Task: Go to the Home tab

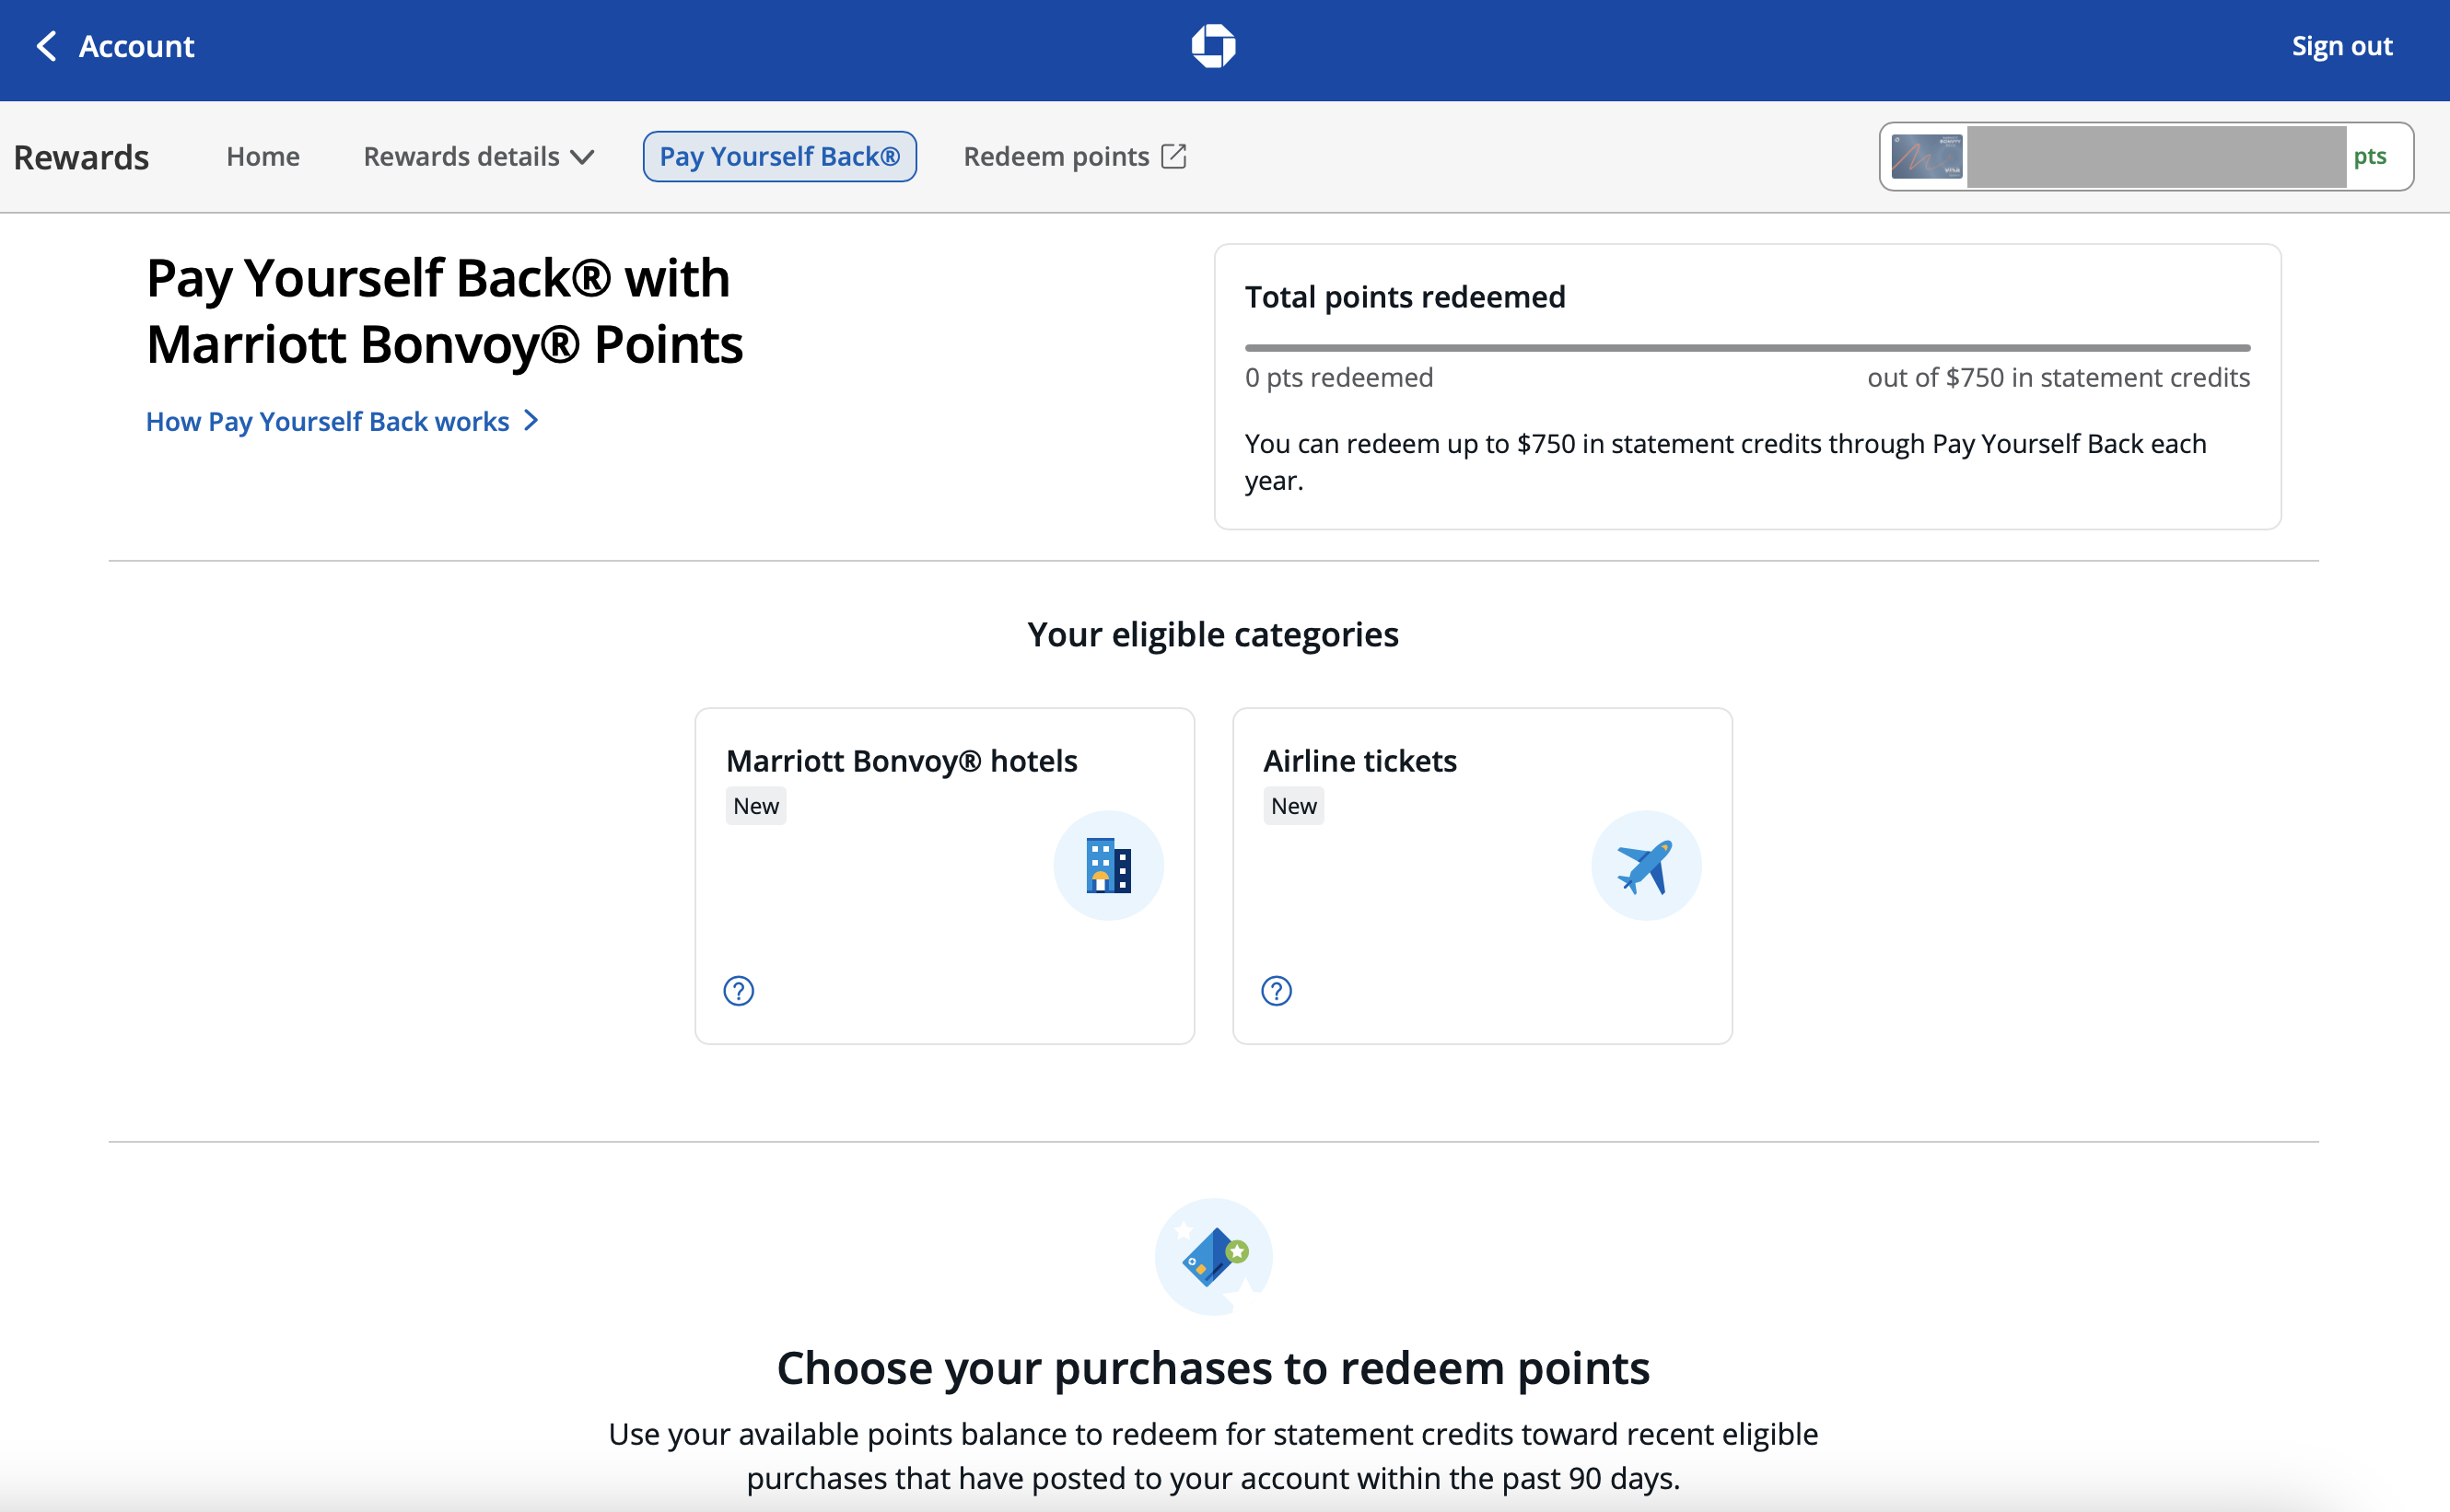Action: pyautogui.click(x=263, y=156)
